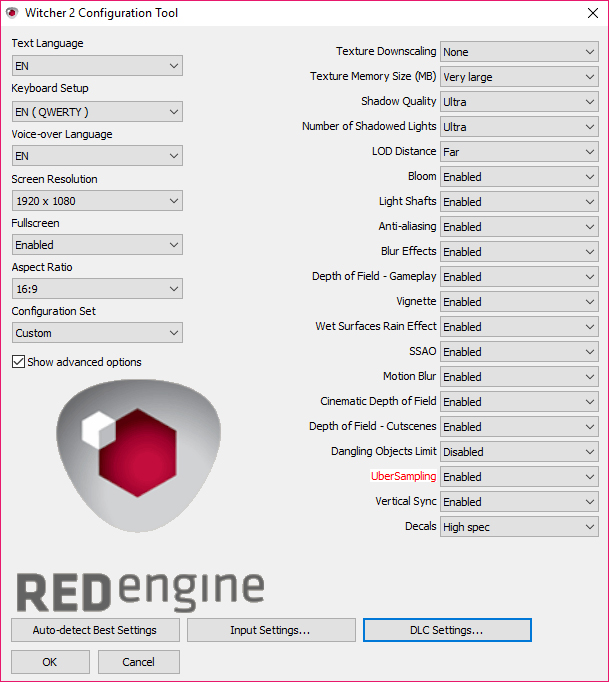Open the Texture Downscaling dropdown
Image resolution: width=609 pixels, height=682 pixels.
[x=519, y=52]
